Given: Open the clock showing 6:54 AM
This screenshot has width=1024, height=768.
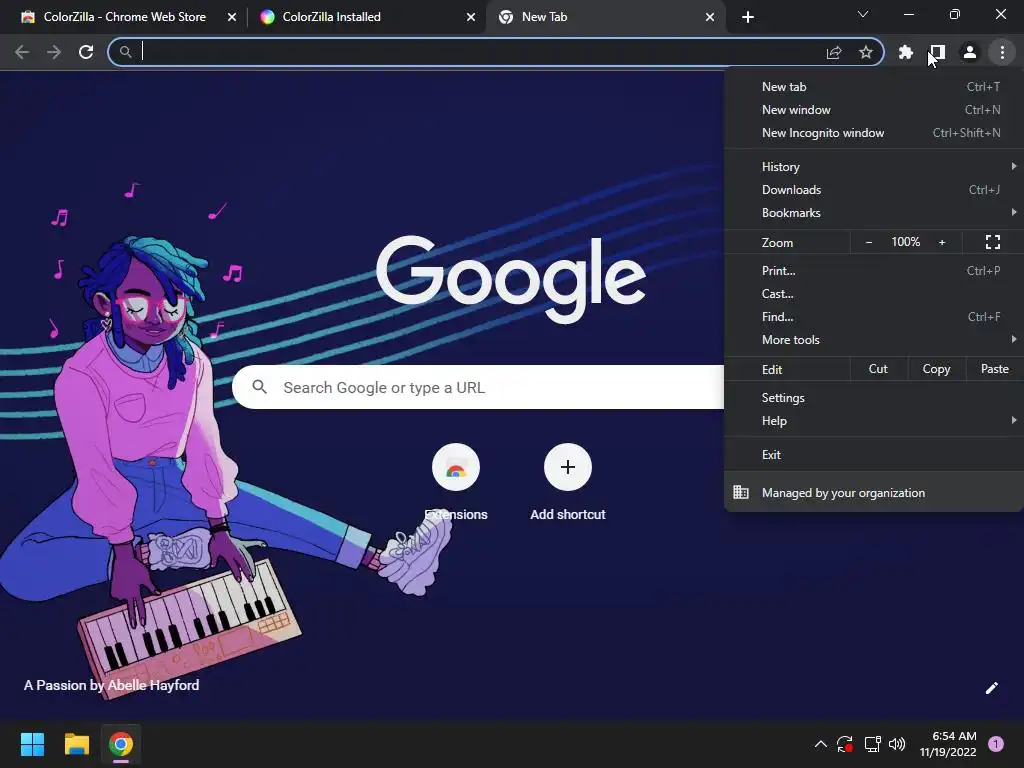Looking at the screenshot, I should coord(948,744).
